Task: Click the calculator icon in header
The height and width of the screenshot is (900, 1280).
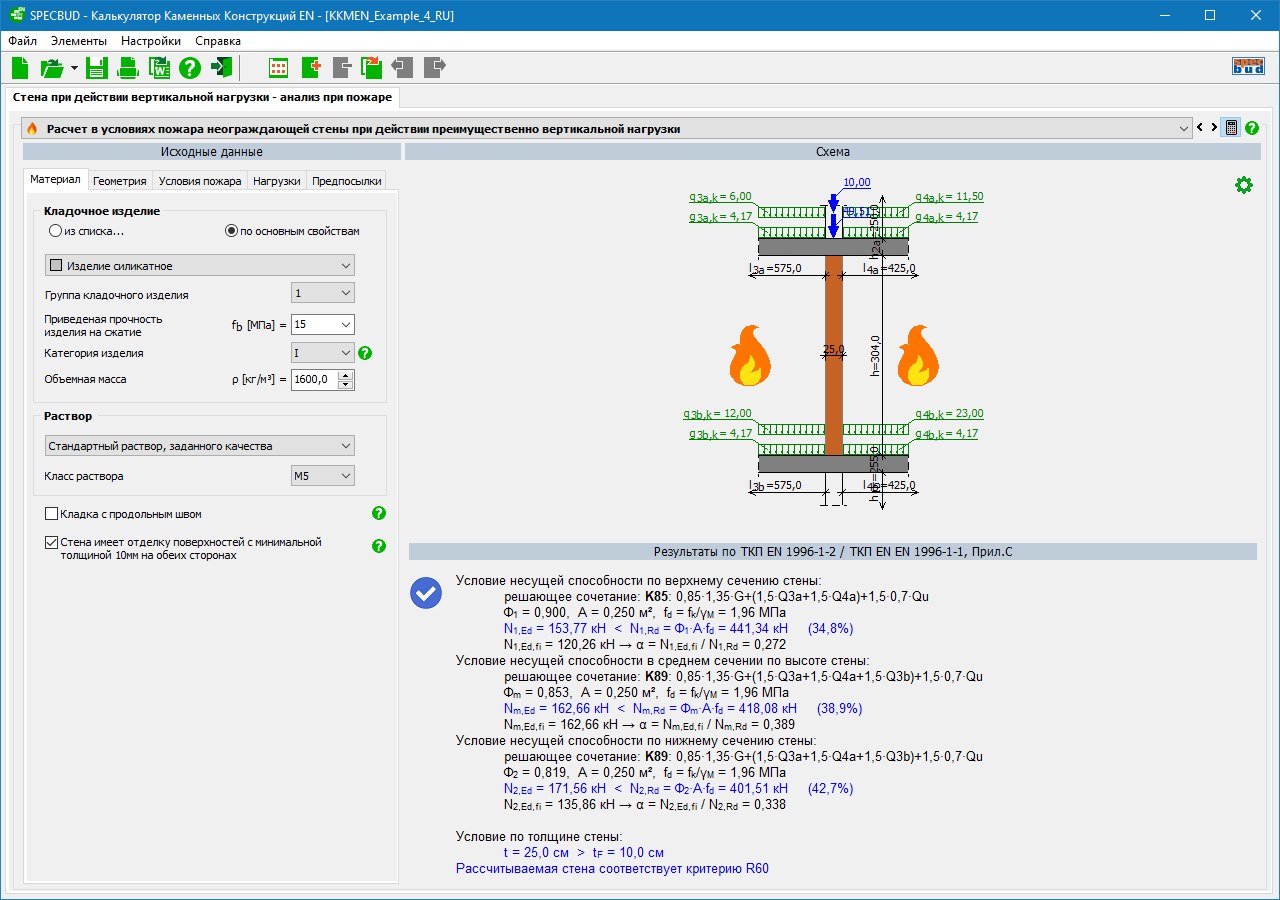Action: 1231,128
